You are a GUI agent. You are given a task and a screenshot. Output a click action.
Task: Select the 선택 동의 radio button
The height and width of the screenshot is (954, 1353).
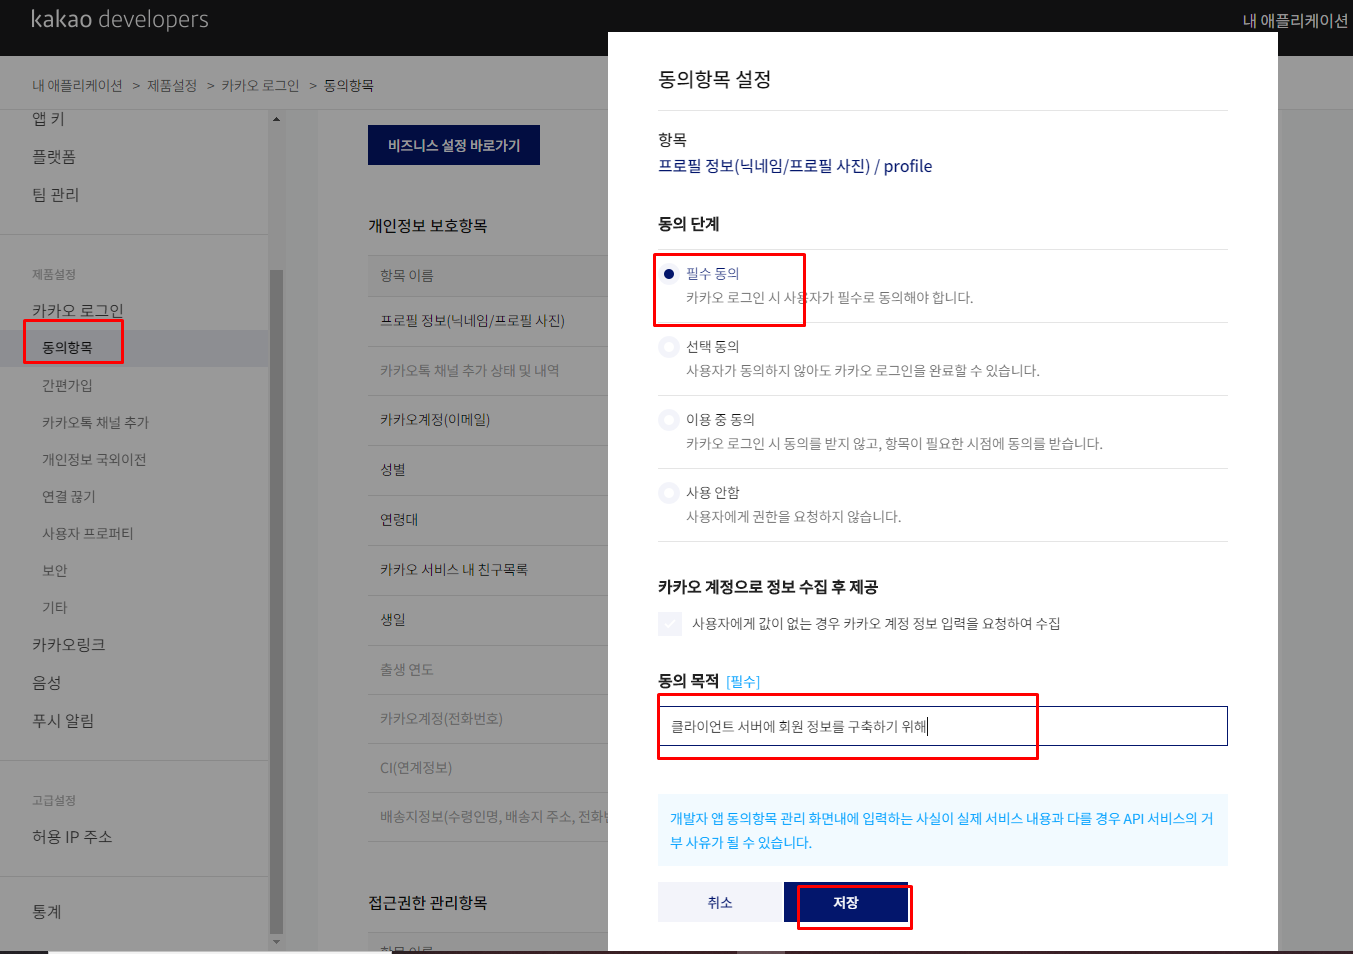pyautogui.click(x=669, y=347)
